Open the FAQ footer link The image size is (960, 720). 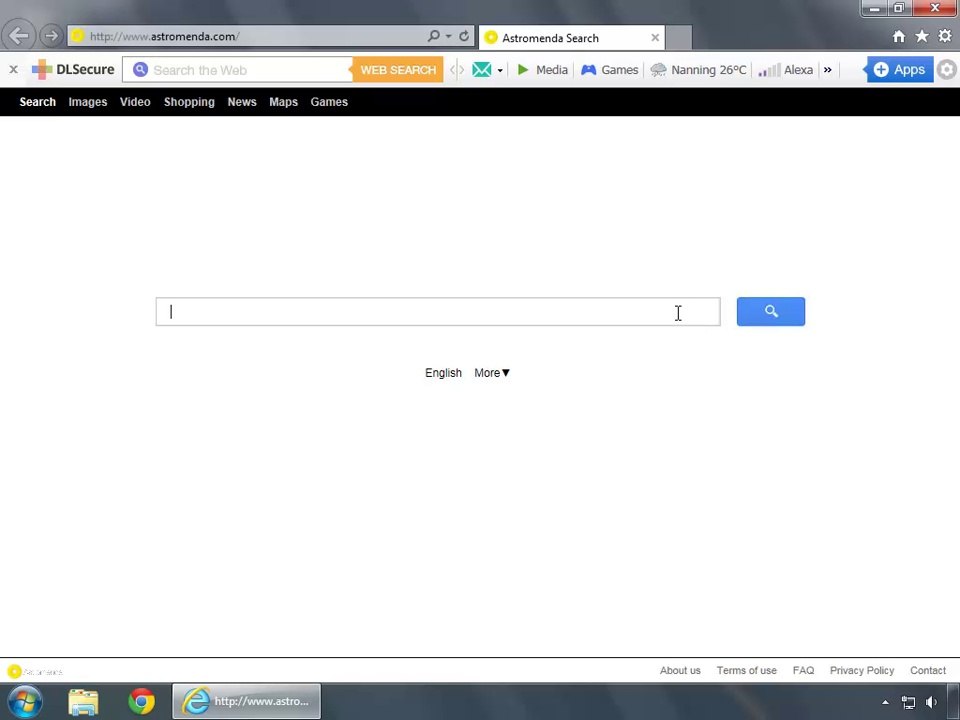(x=803, y=670)
